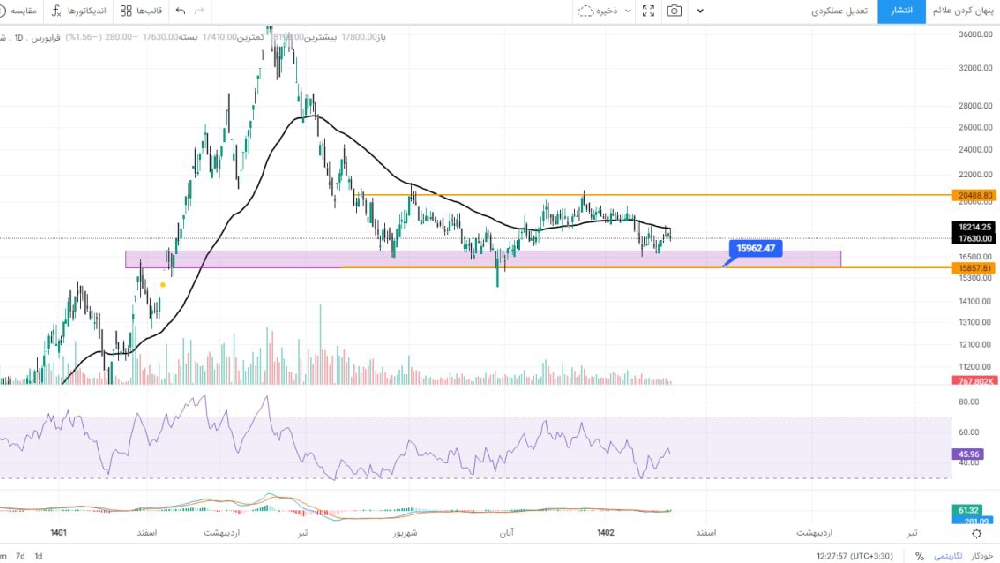1000x563 pixels.
Task: Click the آبان month label on time axis
Action: coord(506,532)
